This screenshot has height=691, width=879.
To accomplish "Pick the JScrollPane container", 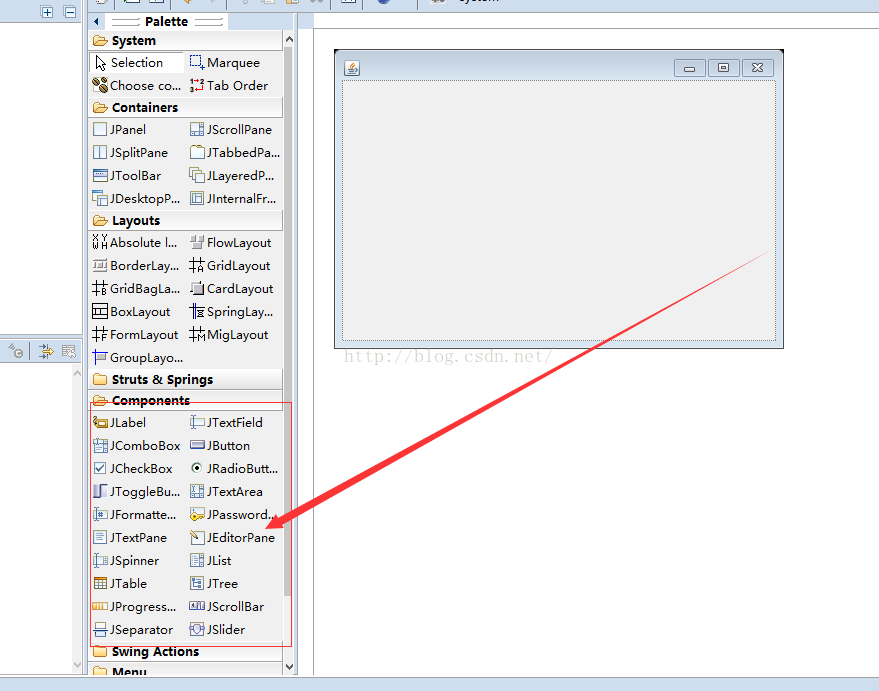I will pyautogui.click(x=231, y=129).
